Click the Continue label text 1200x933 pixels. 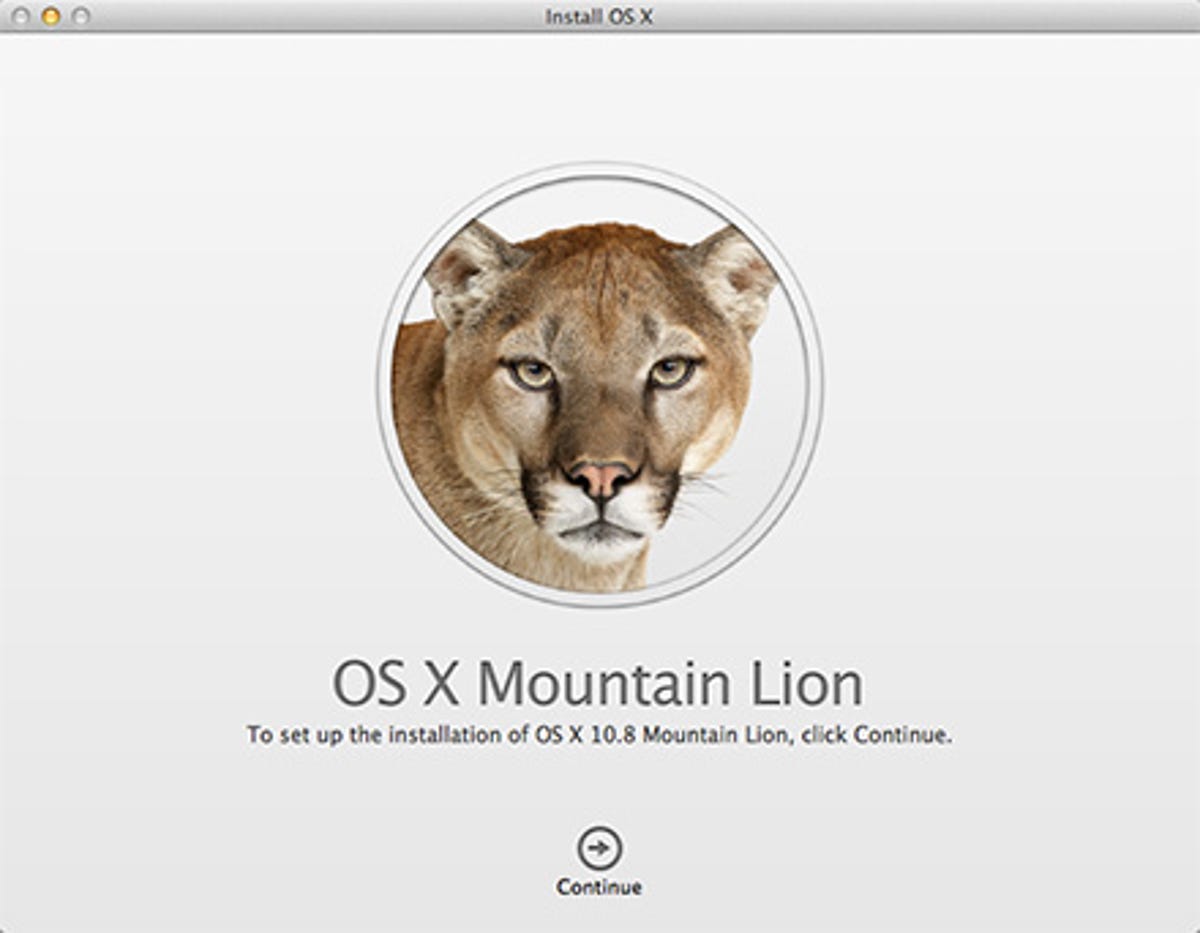pos(600,885)
